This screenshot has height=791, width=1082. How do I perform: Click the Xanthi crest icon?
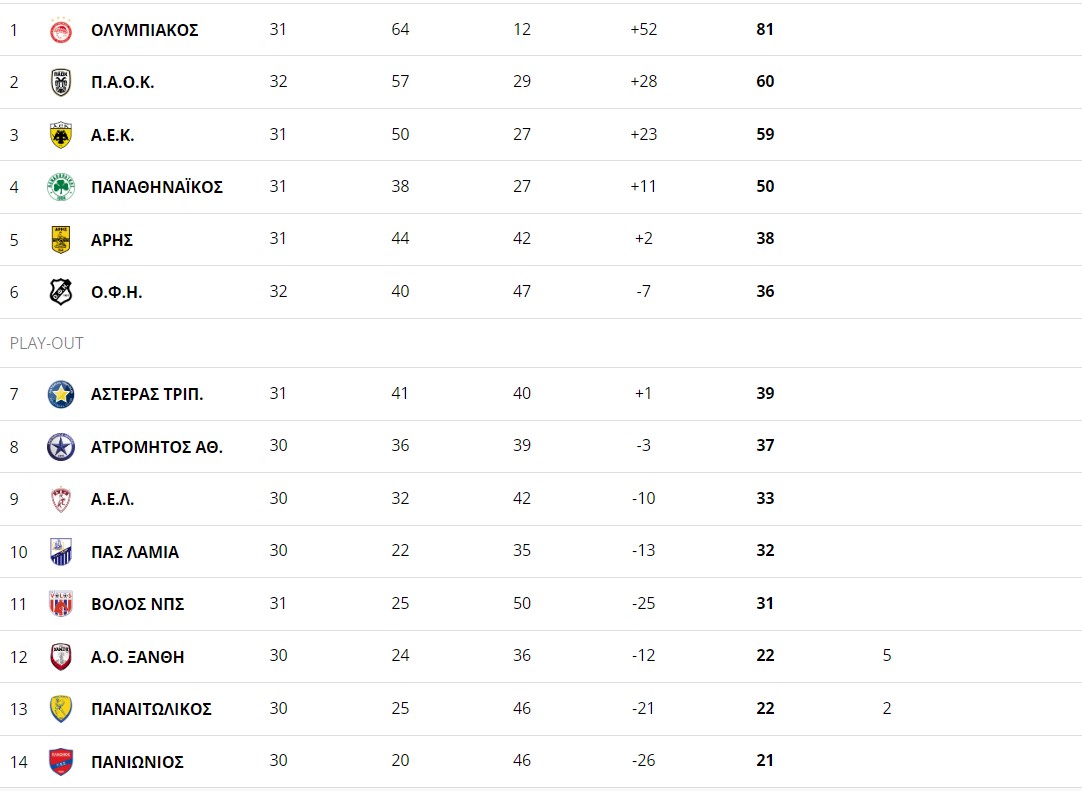(x=61, y=656)
